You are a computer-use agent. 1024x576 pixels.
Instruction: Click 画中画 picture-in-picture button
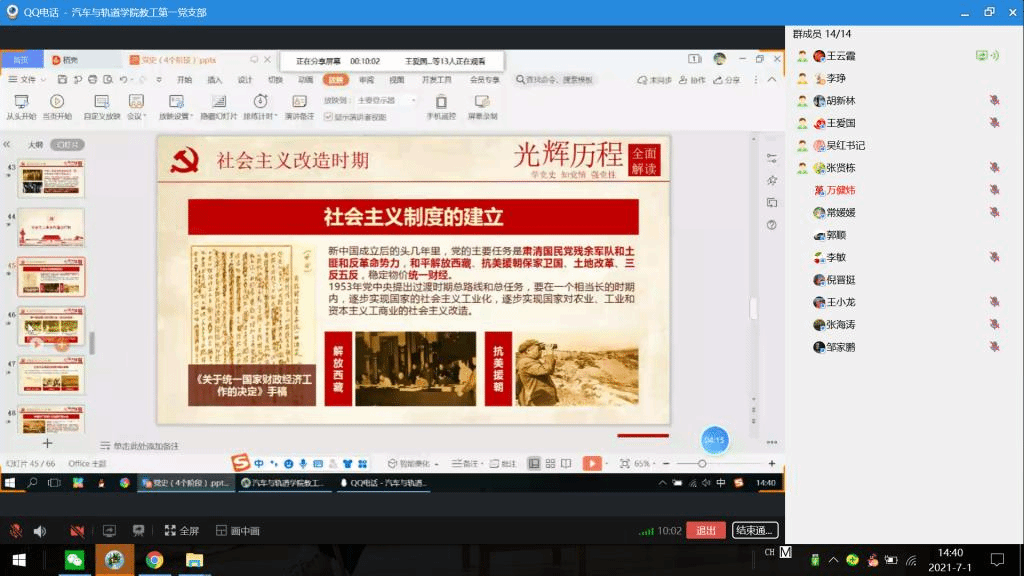click(238, 531)
